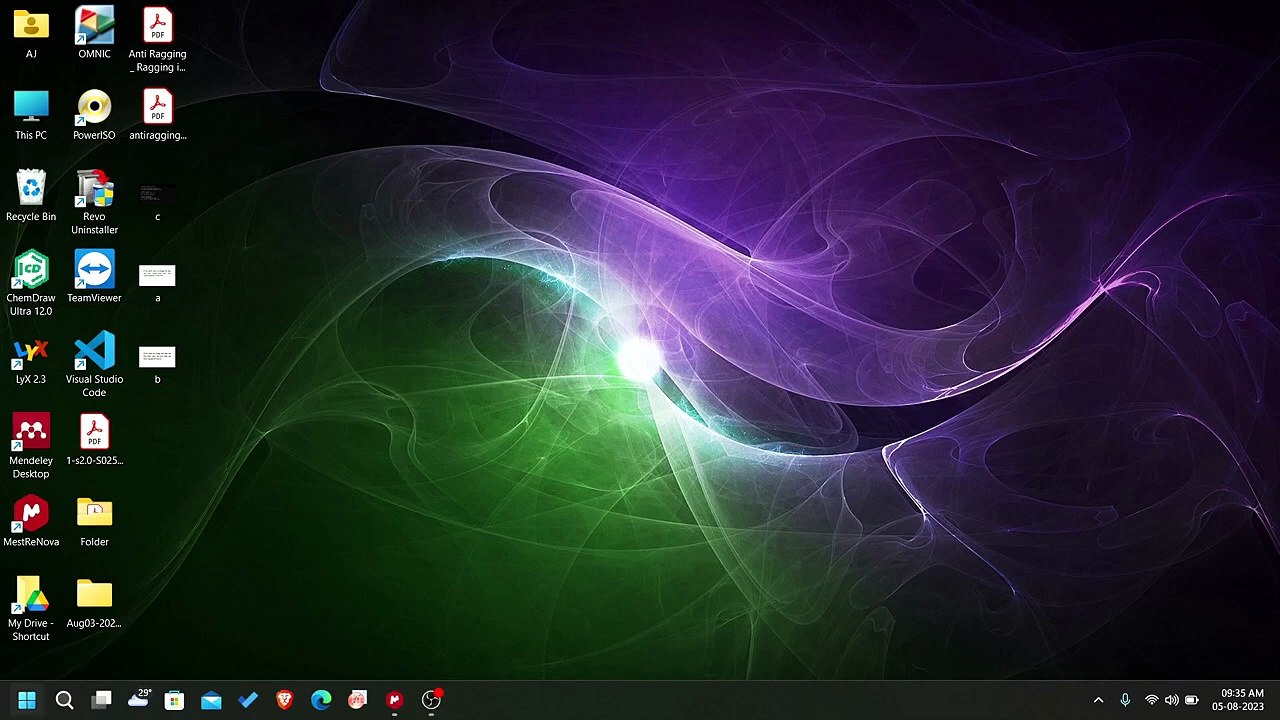1280x720 pixels.
Task: Show hidden system tray icons
Action: [1098, 700]
